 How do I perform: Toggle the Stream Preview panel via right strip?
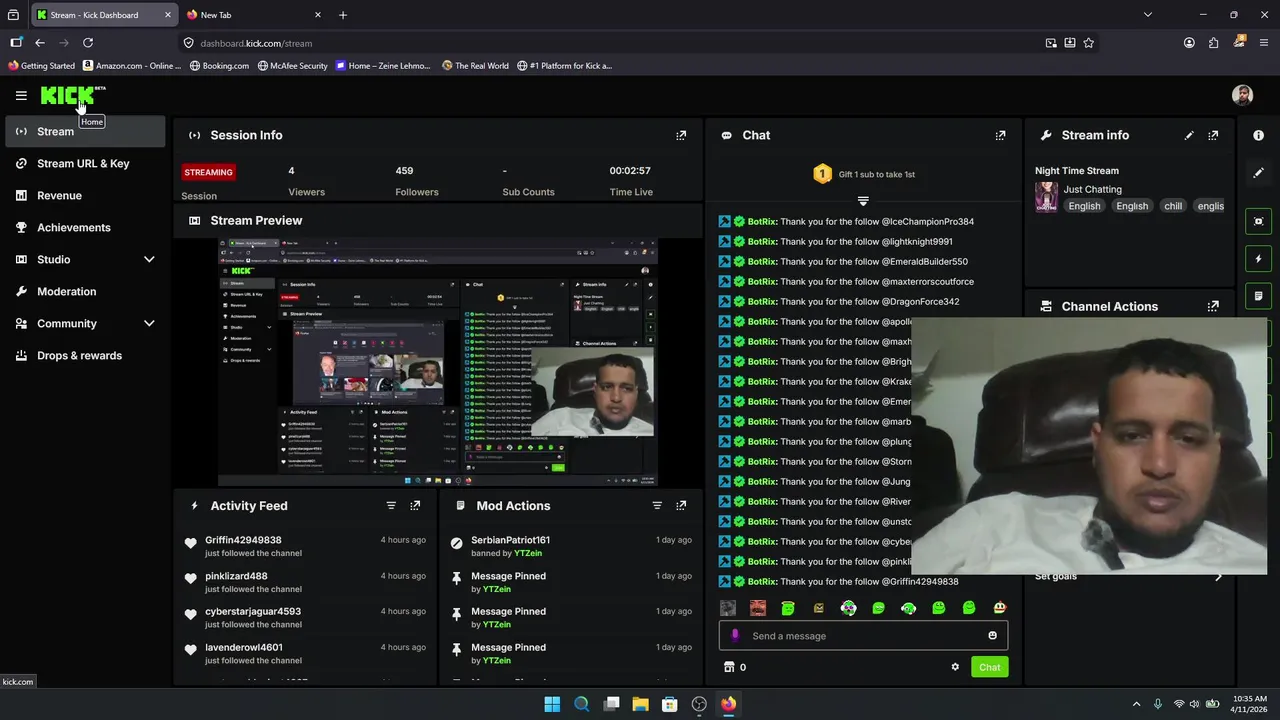1258,221
